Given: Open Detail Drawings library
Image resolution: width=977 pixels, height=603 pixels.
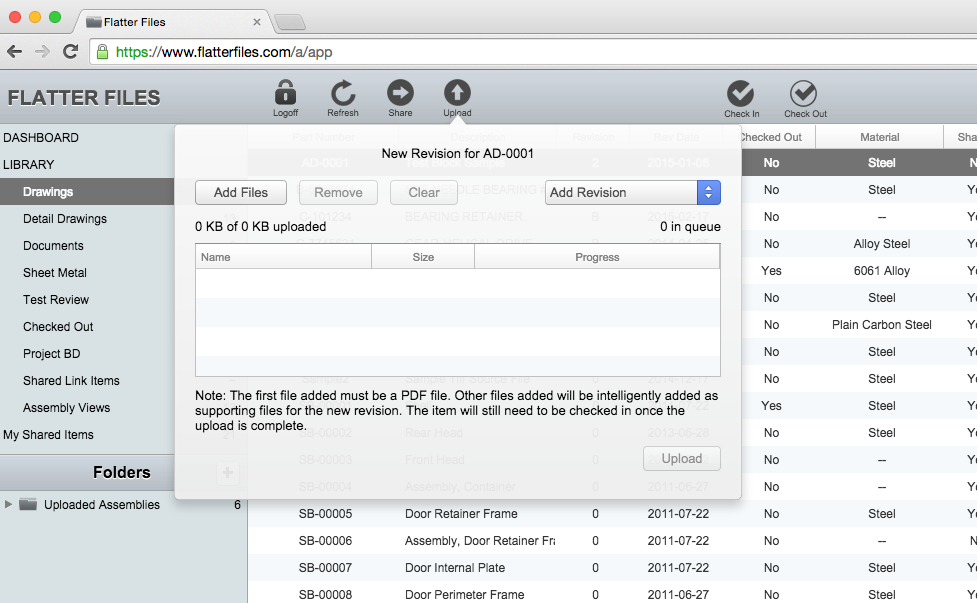Looking at the screenshot, I should point(65,219).
